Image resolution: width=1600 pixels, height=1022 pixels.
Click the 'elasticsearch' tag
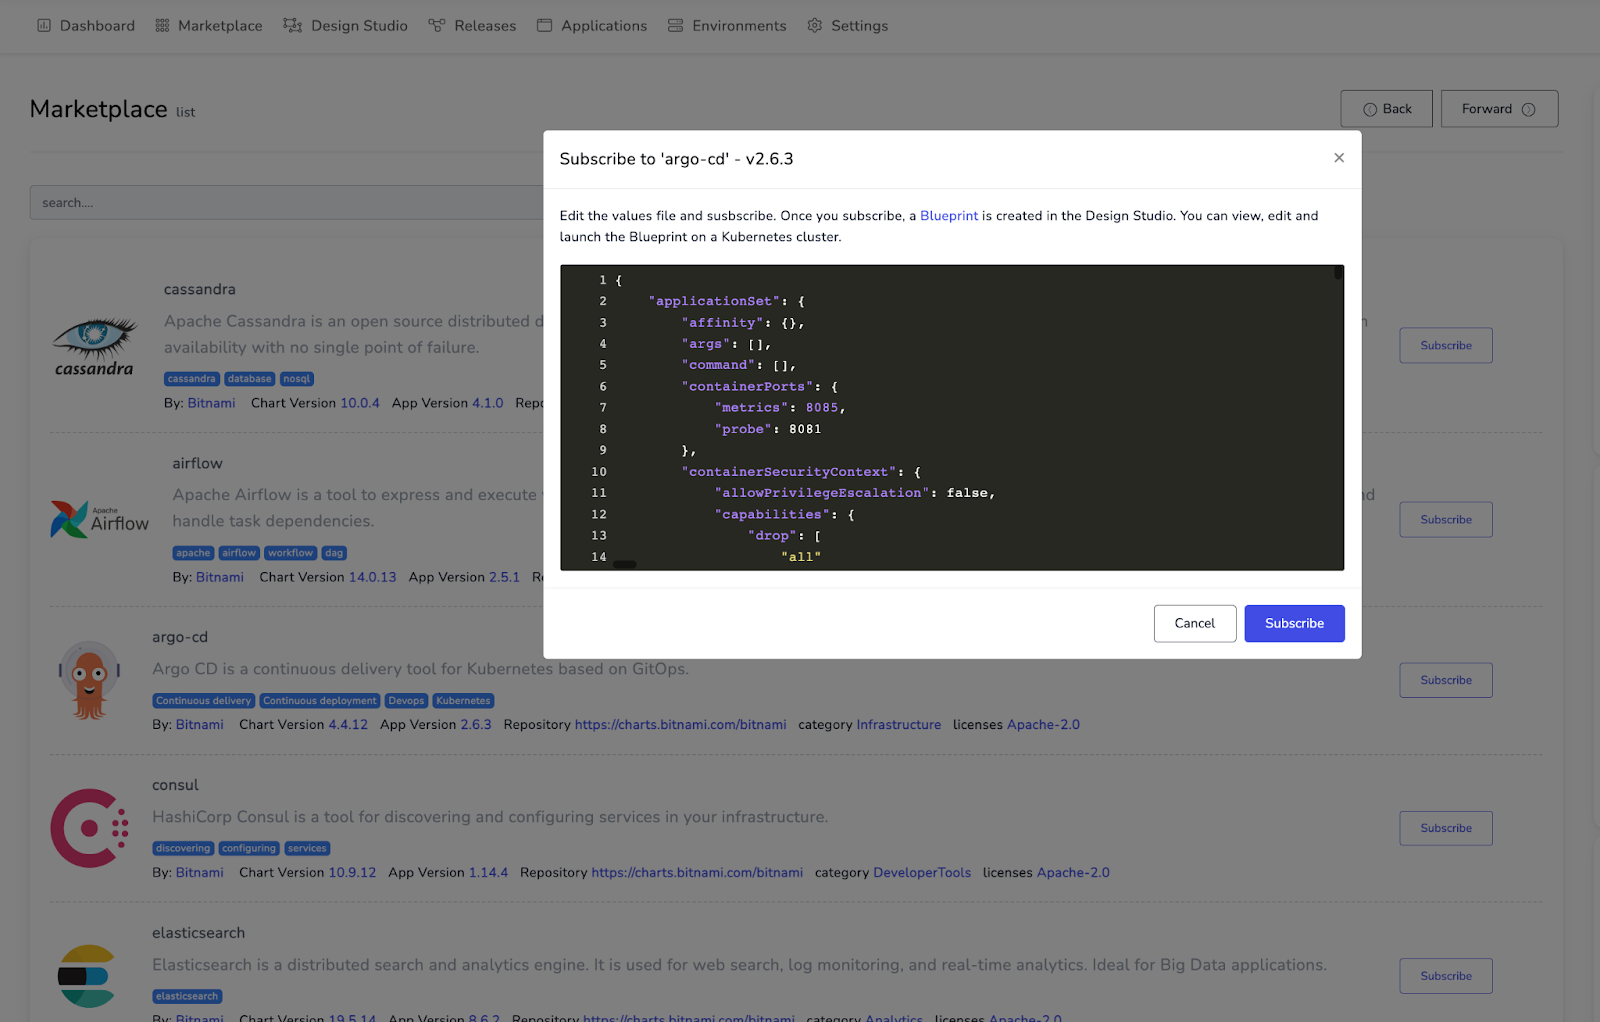tap(187, 997)
